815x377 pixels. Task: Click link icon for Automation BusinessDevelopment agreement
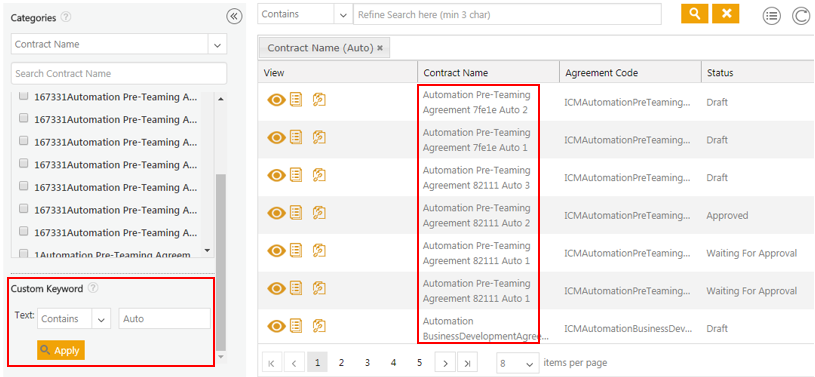(x=319, y=327)
